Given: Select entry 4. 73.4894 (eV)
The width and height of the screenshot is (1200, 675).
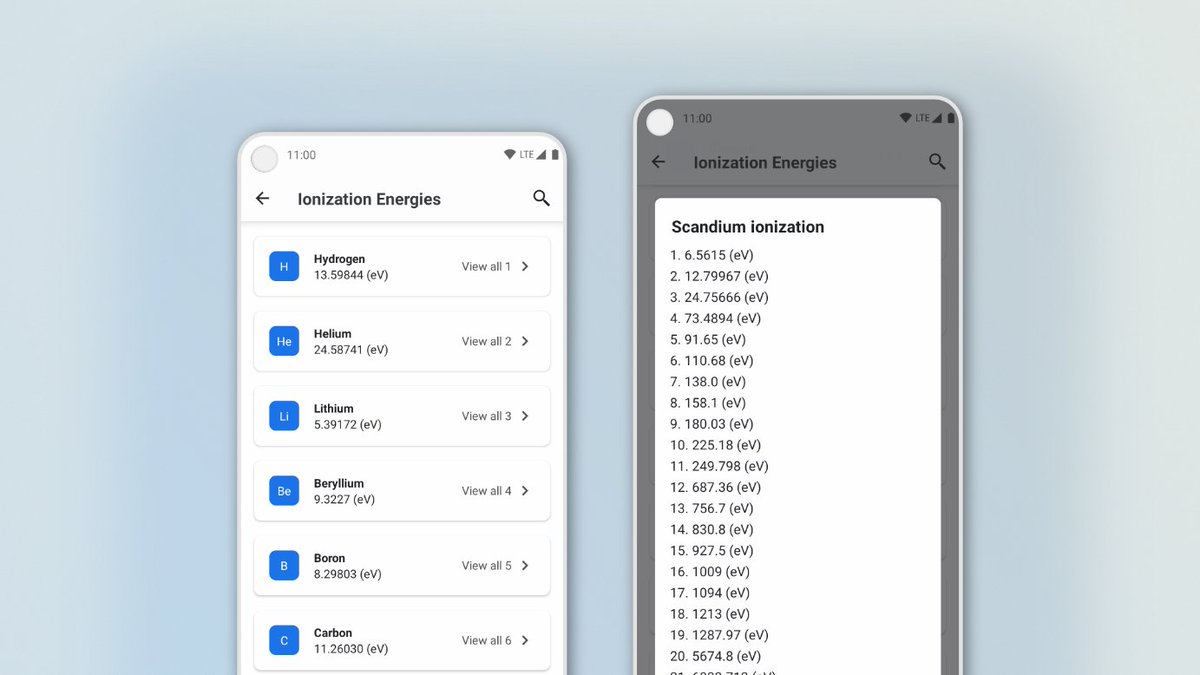Looking at the screenshot, I should 716,318.
